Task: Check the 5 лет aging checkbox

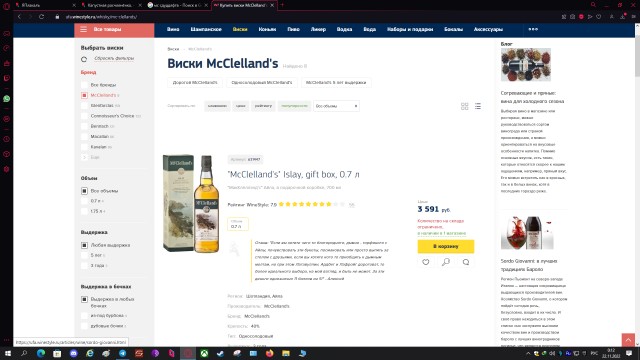Action: tap(84, 255)
